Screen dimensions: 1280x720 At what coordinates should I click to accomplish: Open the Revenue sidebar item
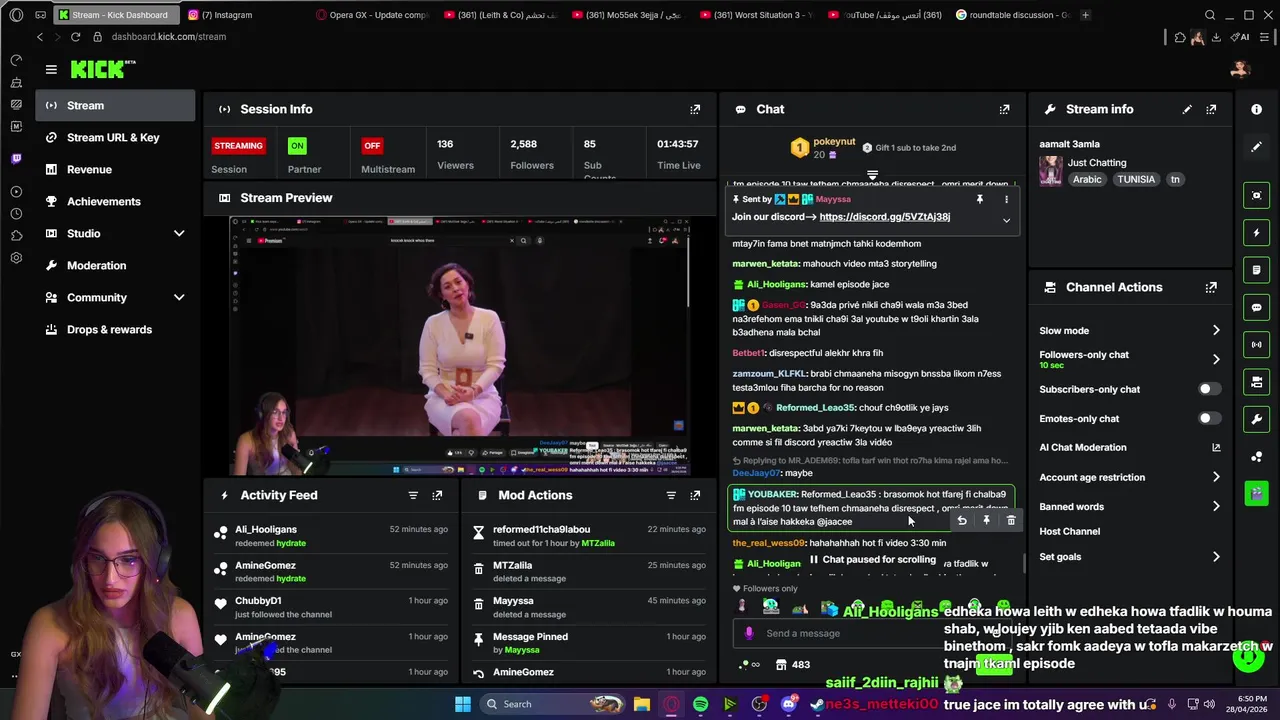coord(115,169)
